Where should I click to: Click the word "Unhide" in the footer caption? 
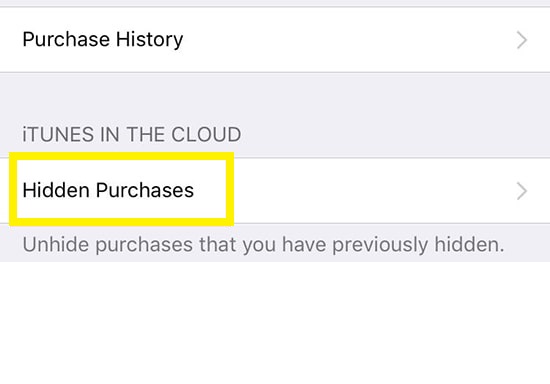point(56,244)
